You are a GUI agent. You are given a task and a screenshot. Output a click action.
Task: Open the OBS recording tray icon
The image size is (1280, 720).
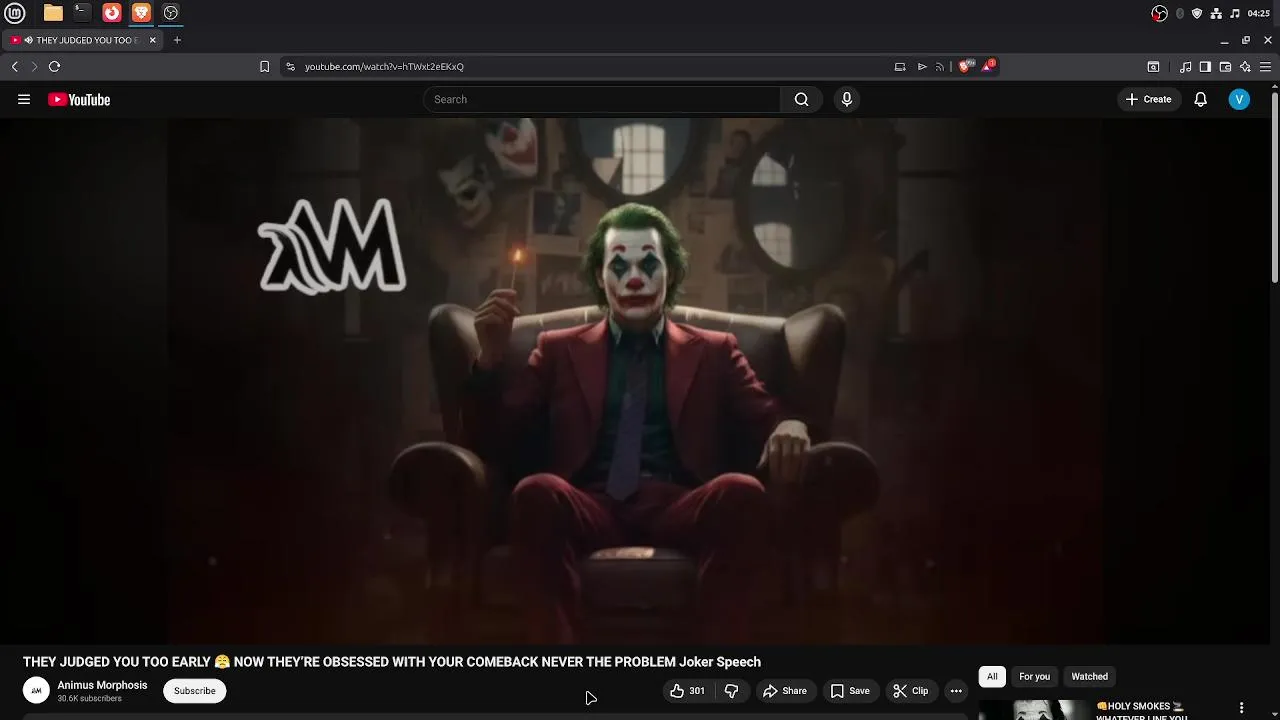(1160, 13)
